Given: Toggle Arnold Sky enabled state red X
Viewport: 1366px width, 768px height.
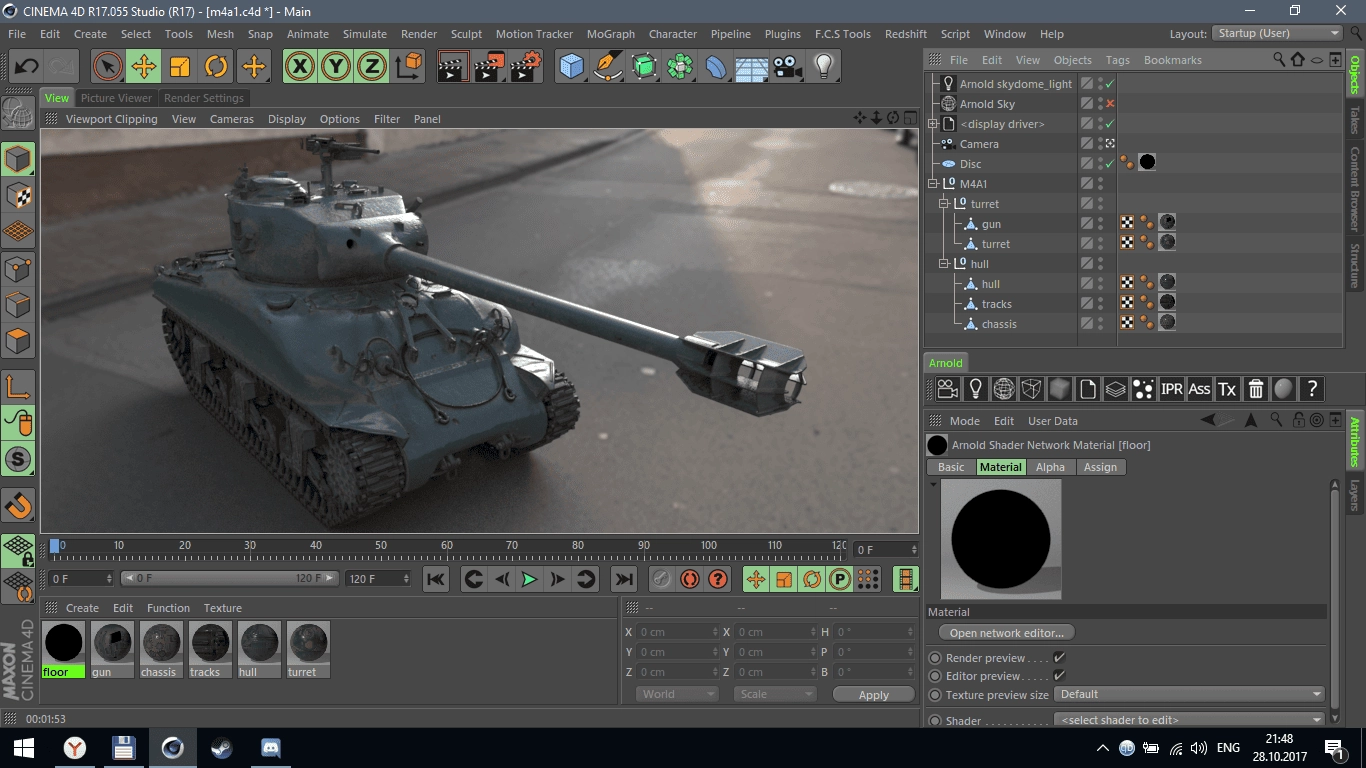Looking at the screenshot, I should click(1110, 104).
